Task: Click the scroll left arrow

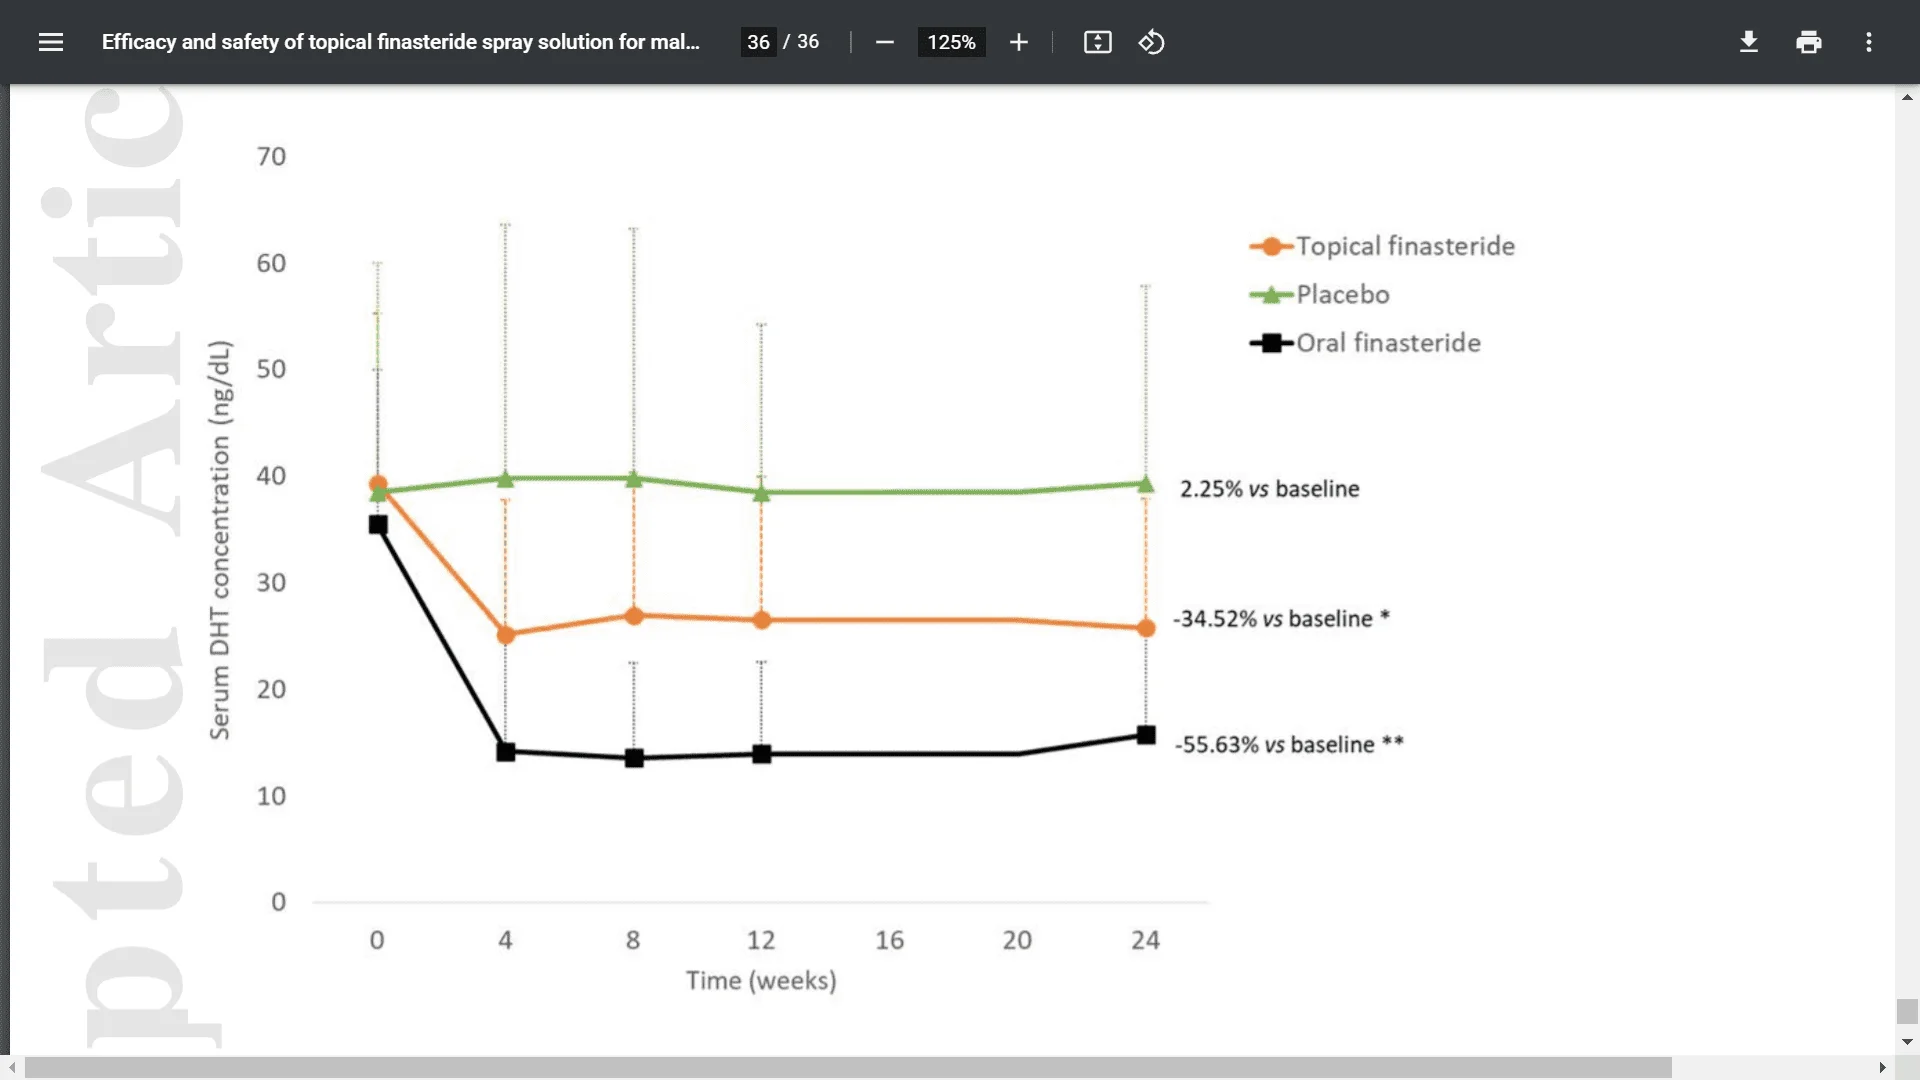Action: coord(12,1068)
